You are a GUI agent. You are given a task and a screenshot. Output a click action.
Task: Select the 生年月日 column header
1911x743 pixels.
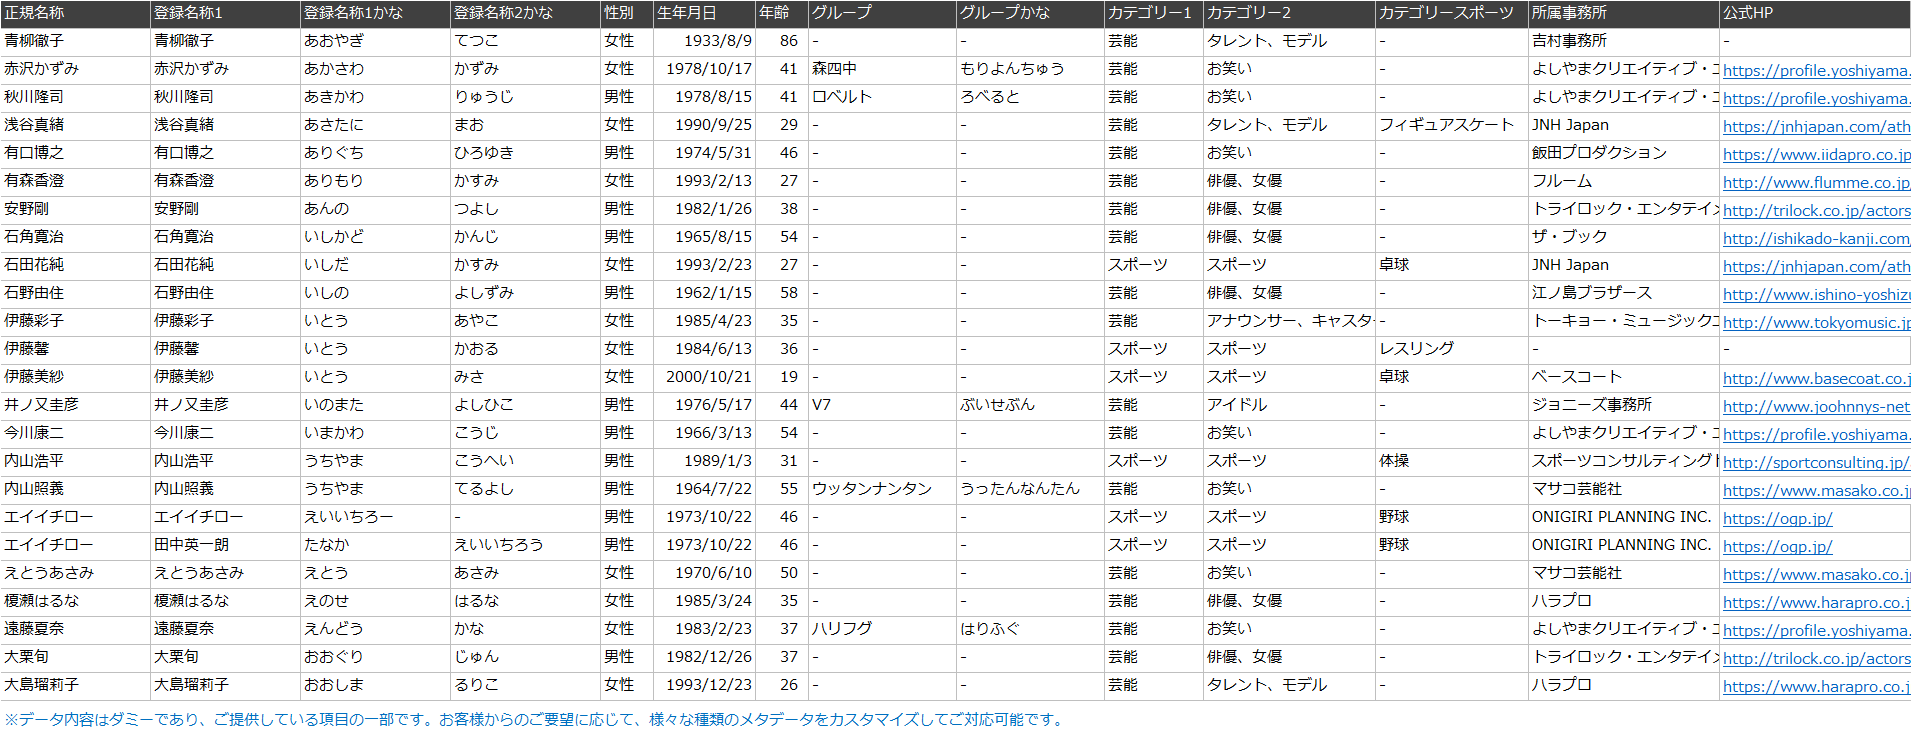coord(686,13)
